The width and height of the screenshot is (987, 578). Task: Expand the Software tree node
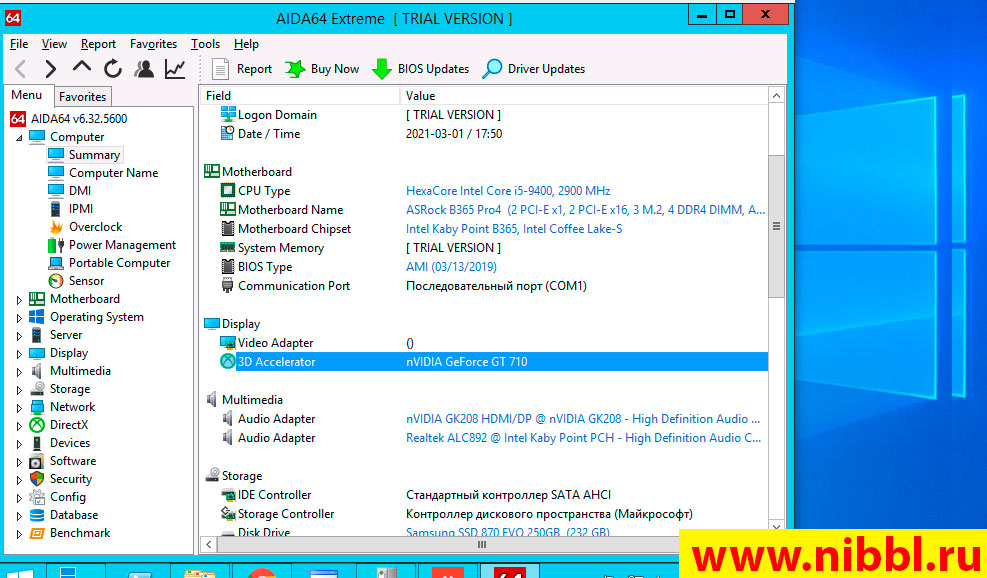click(19, 462)
